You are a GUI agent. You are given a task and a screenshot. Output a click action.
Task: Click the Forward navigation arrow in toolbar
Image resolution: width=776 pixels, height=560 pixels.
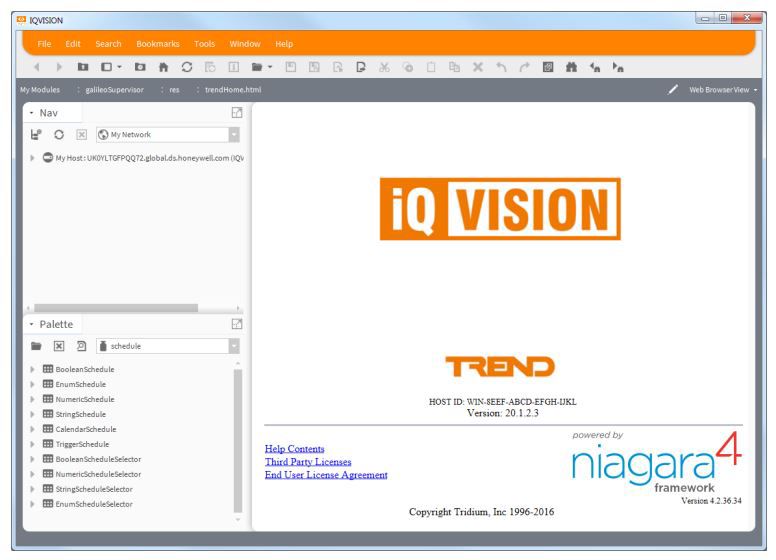point(59,67)
